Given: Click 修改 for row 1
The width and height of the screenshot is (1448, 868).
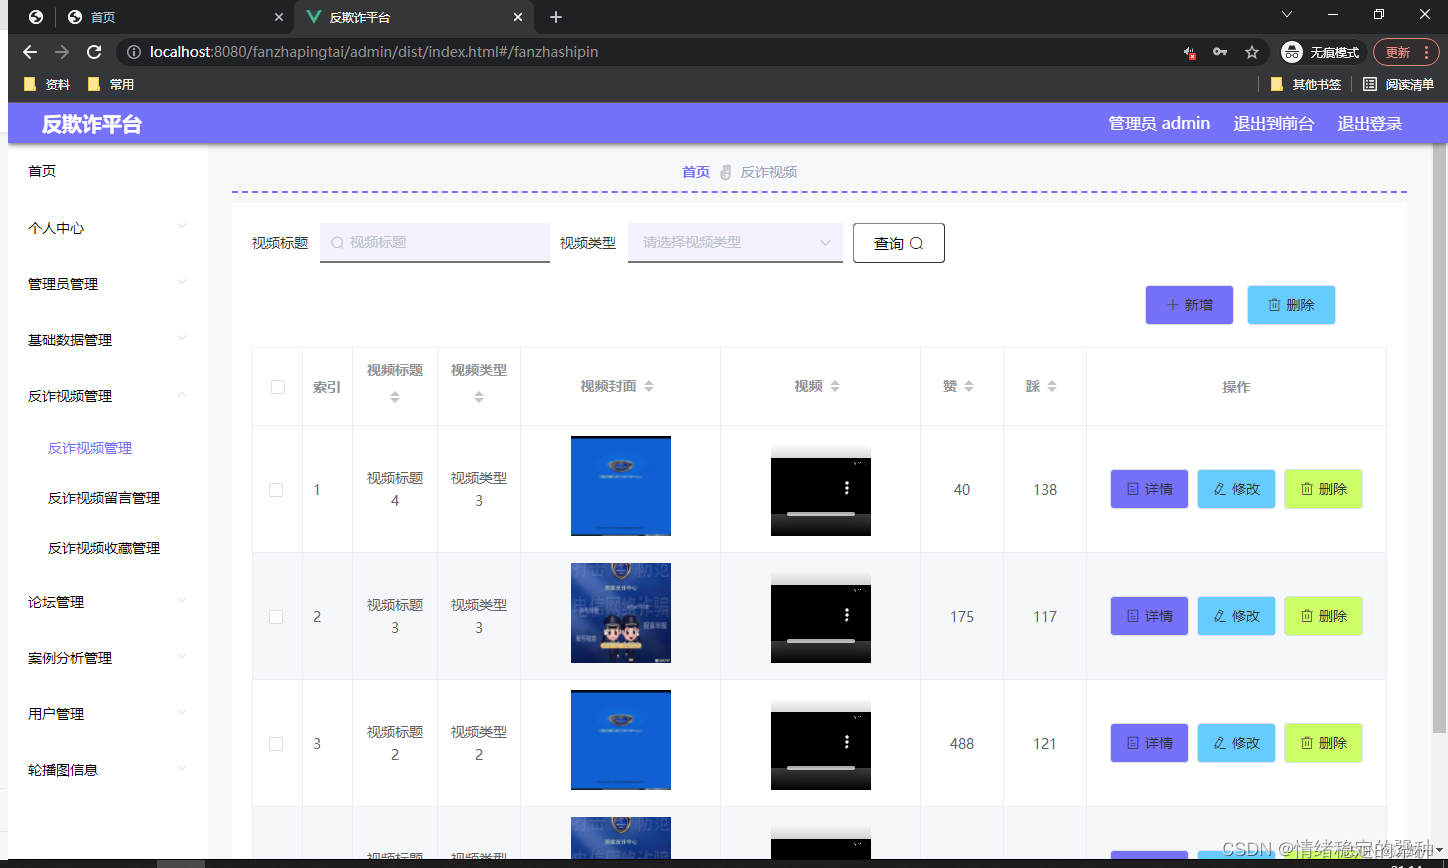Looking at the screenshot, I should [1236, 489].
